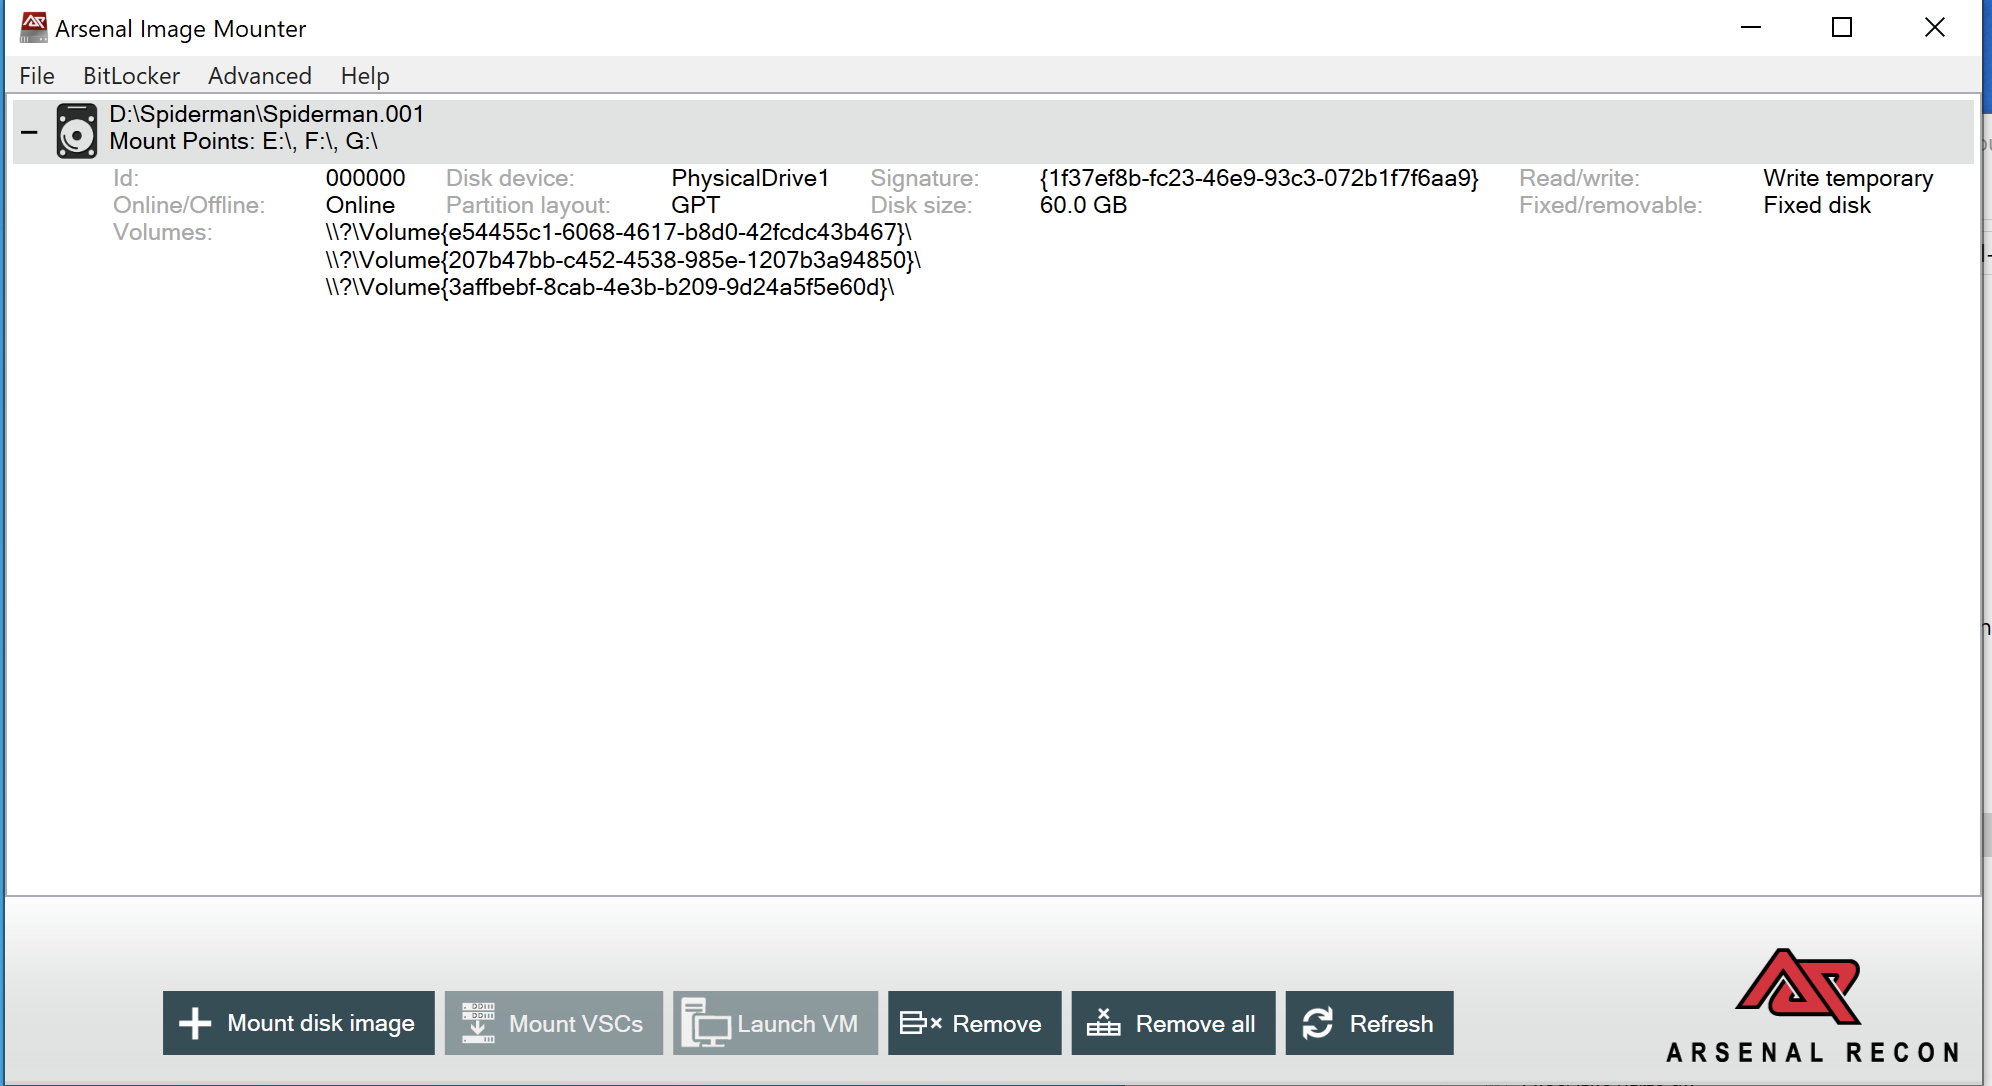Click the plus icon on Mount disk image
Image resolution: width=1992 pixels, height=1086 pixels.
pos(195,1023)
